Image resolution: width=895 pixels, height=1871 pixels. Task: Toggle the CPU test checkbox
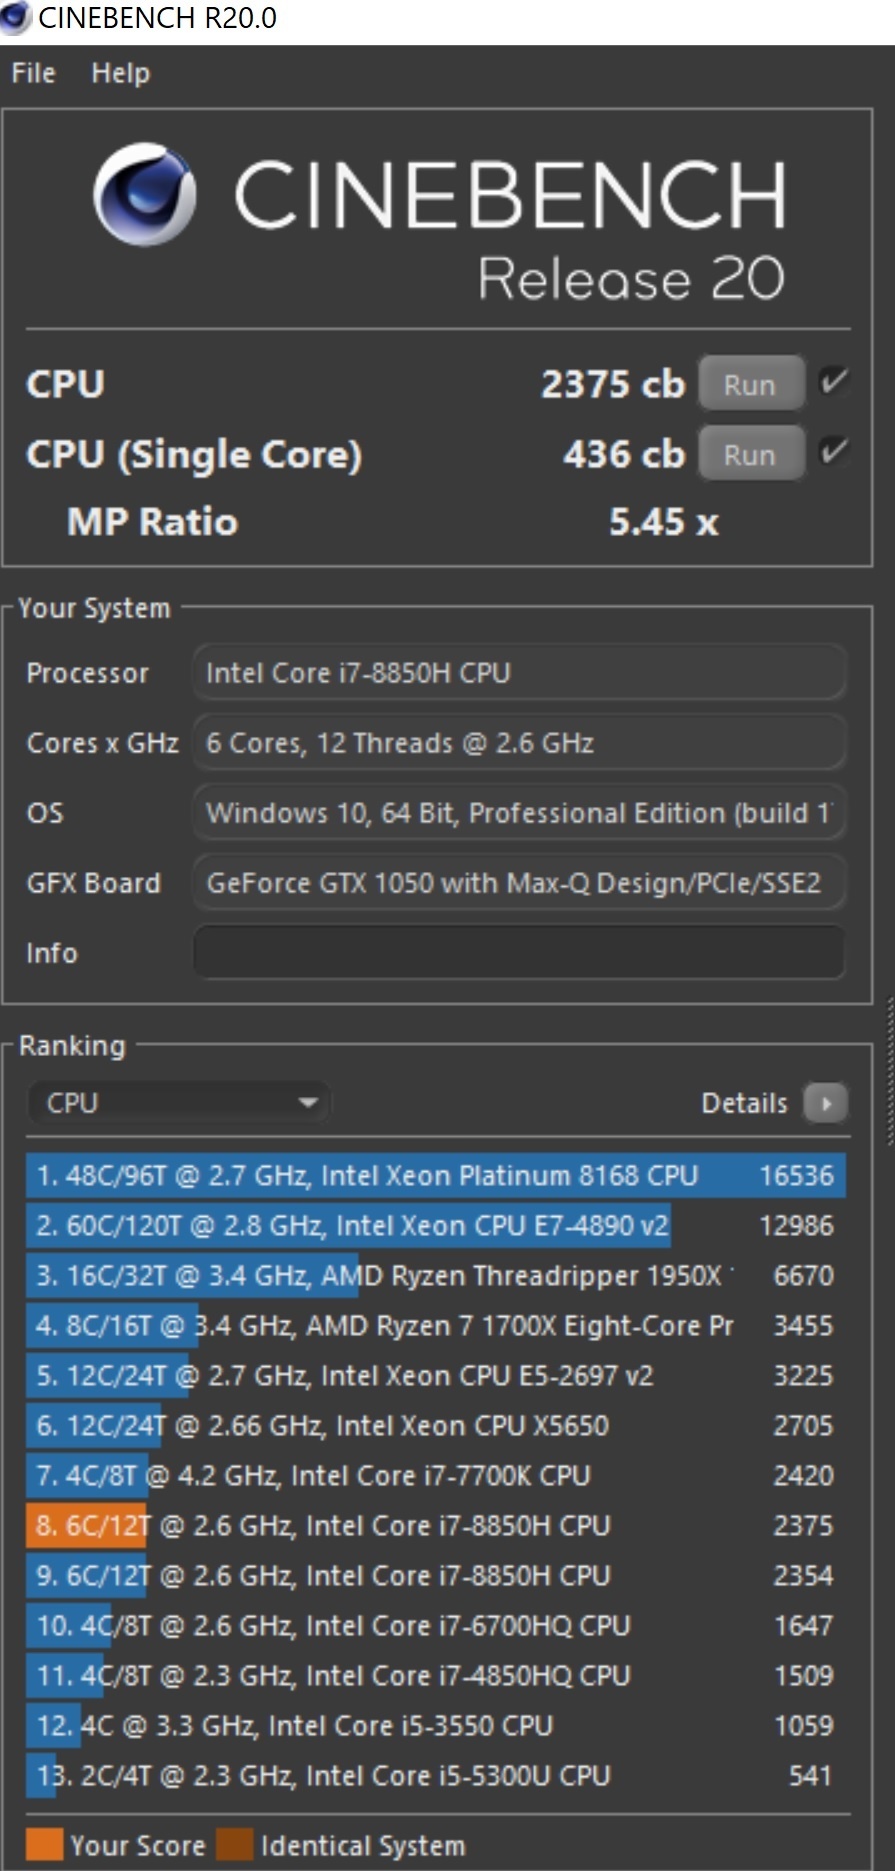(x=832, y=382)
